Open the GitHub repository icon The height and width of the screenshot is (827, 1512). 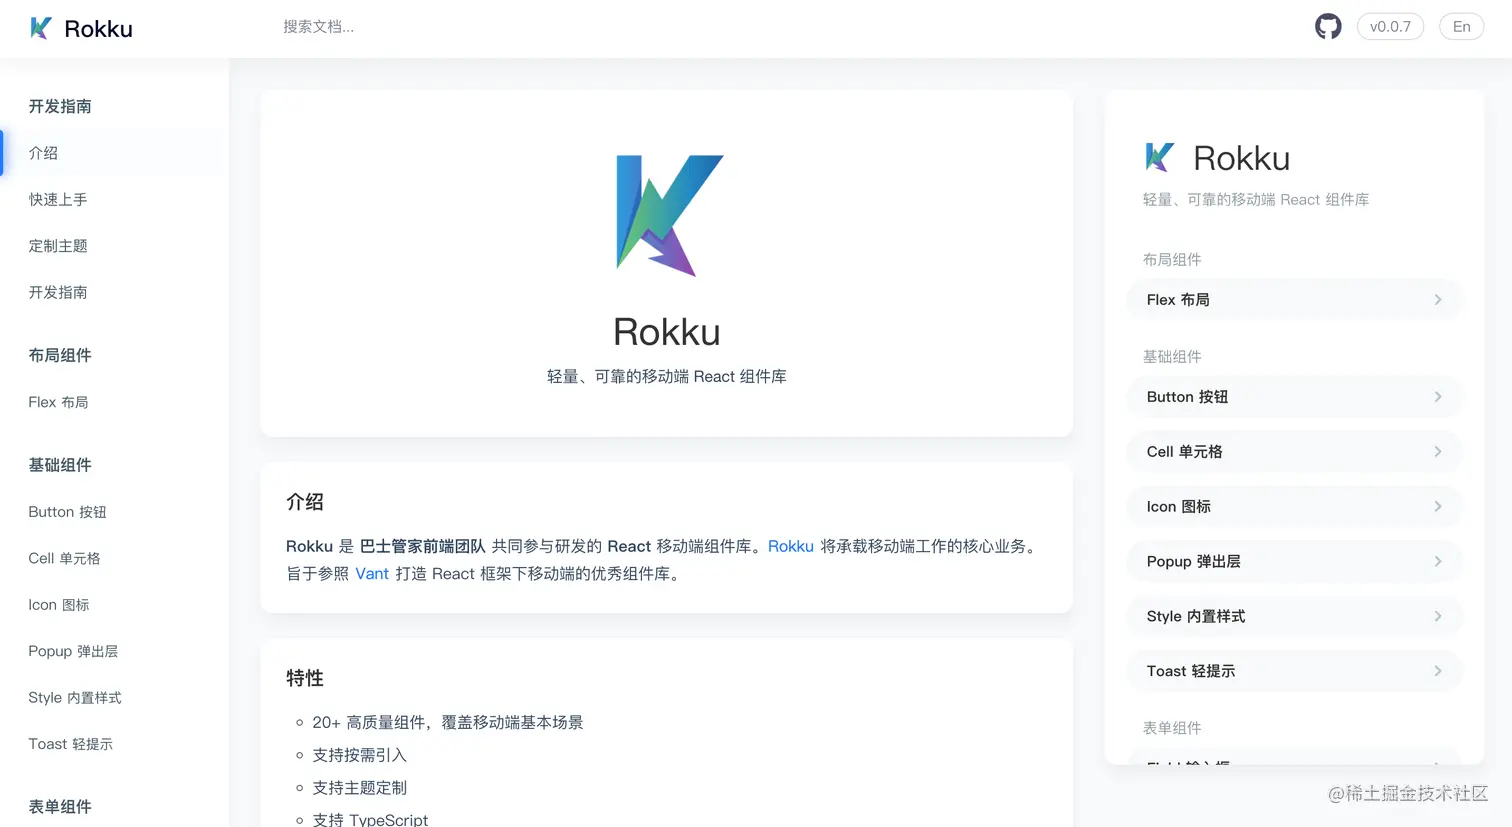pyautogui.click(x=1328, y=27)
